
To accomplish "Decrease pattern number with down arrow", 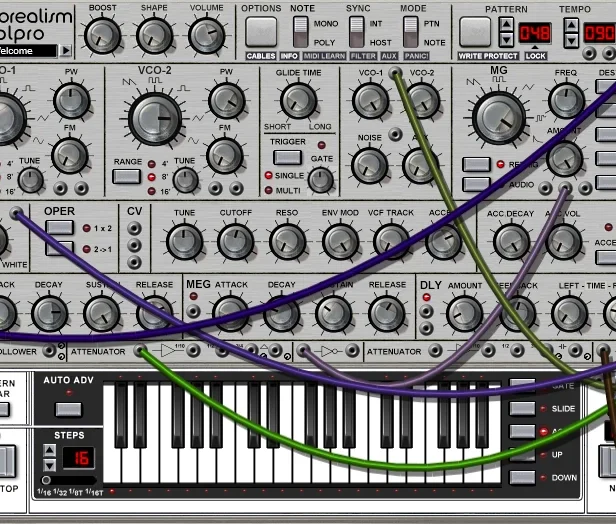I will coord(506,40).
